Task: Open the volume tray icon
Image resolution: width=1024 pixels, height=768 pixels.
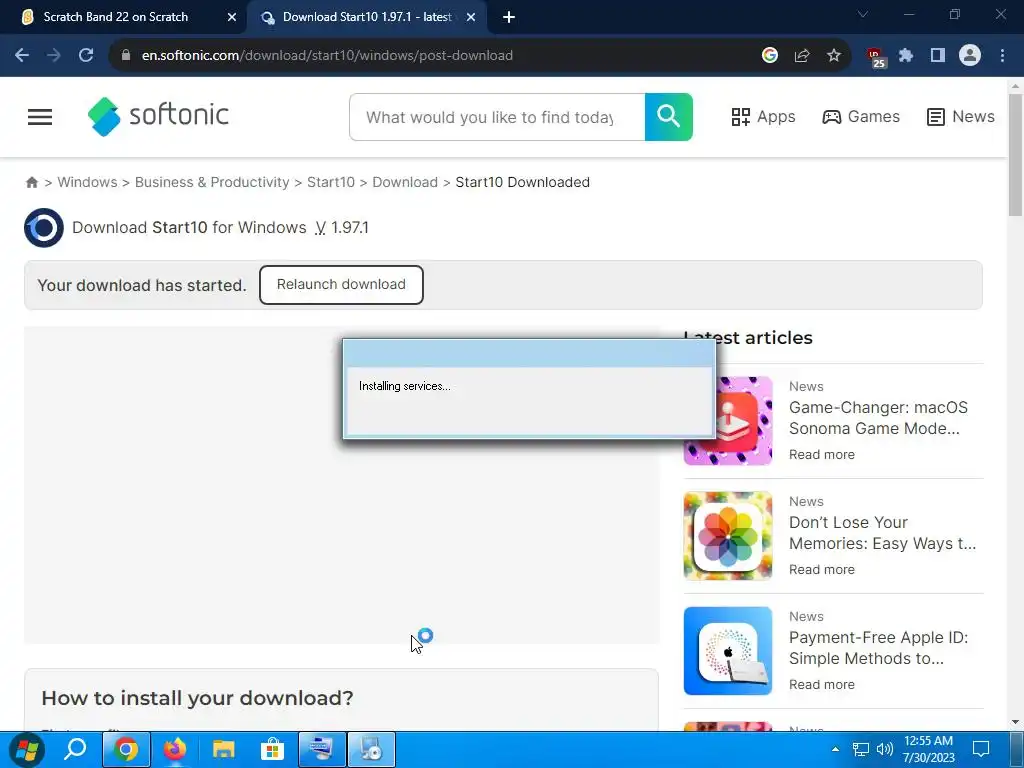Action: pos(885,750)
